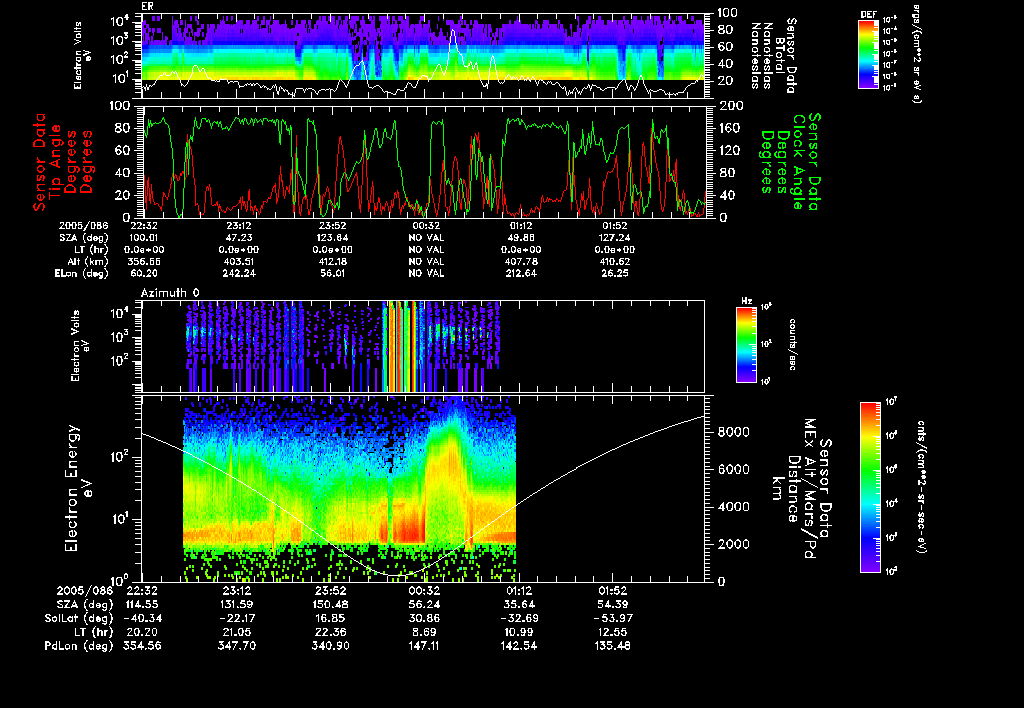Select local time value 21.05
1024x708 pixels.
236,632
